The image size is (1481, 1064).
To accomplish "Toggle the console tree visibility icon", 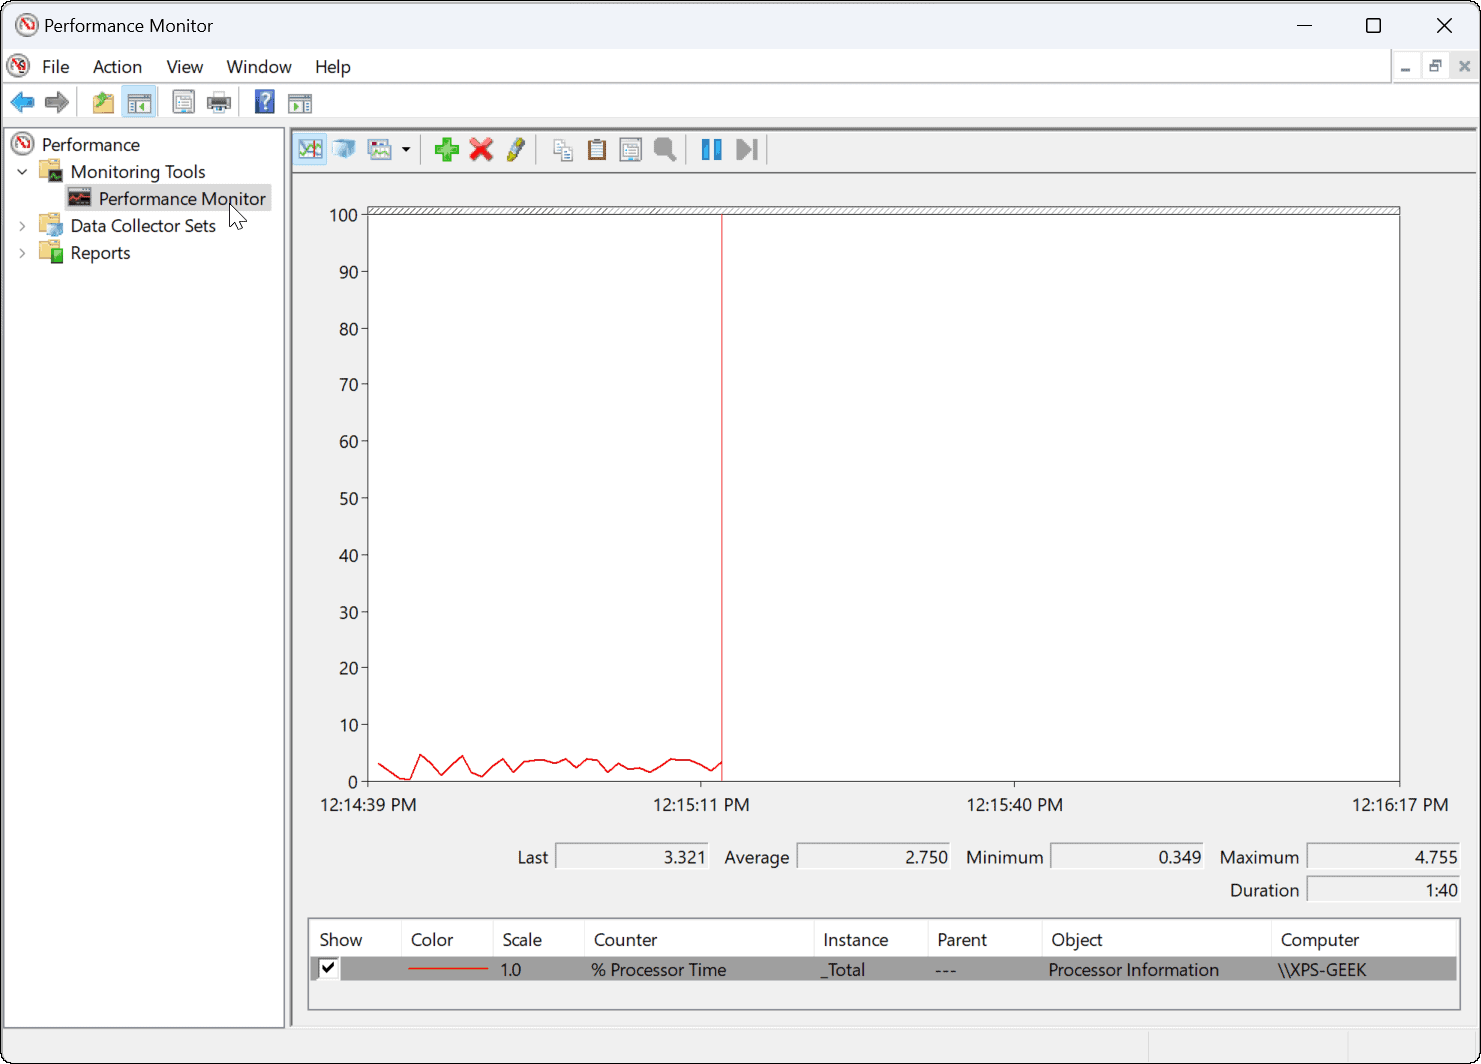I will tap(139, 101).
